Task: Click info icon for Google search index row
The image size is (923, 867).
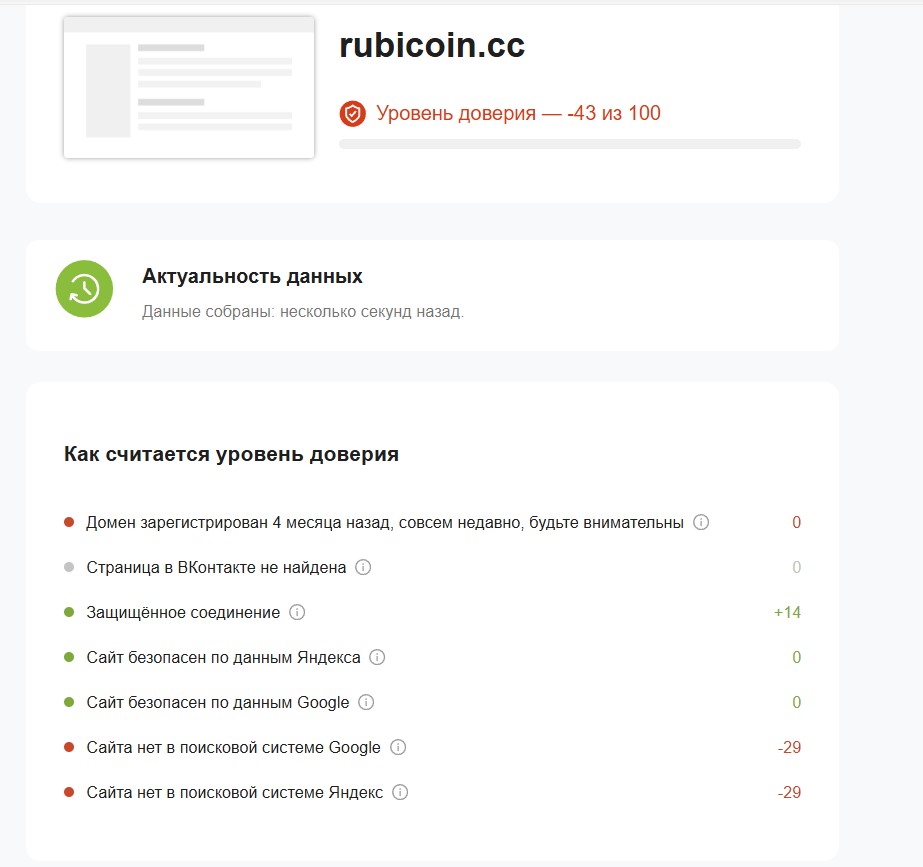Action: [x=398, y=747]
